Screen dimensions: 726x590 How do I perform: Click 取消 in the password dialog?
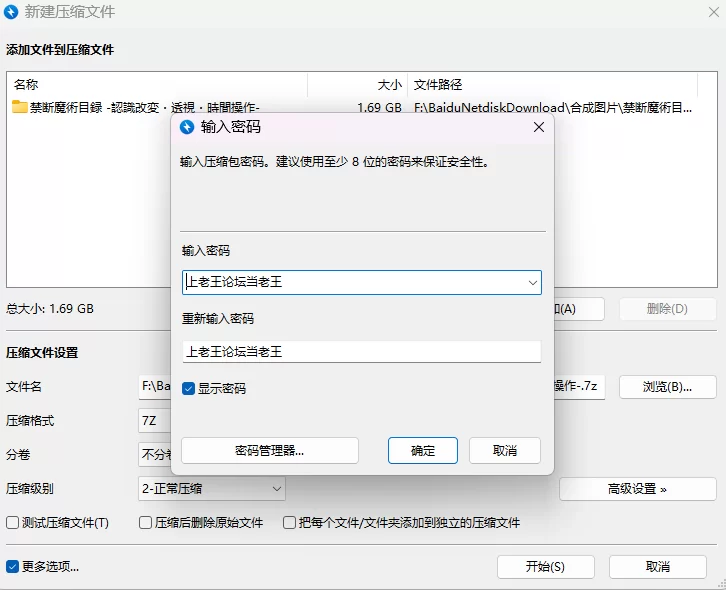click(x=505, y=451)
